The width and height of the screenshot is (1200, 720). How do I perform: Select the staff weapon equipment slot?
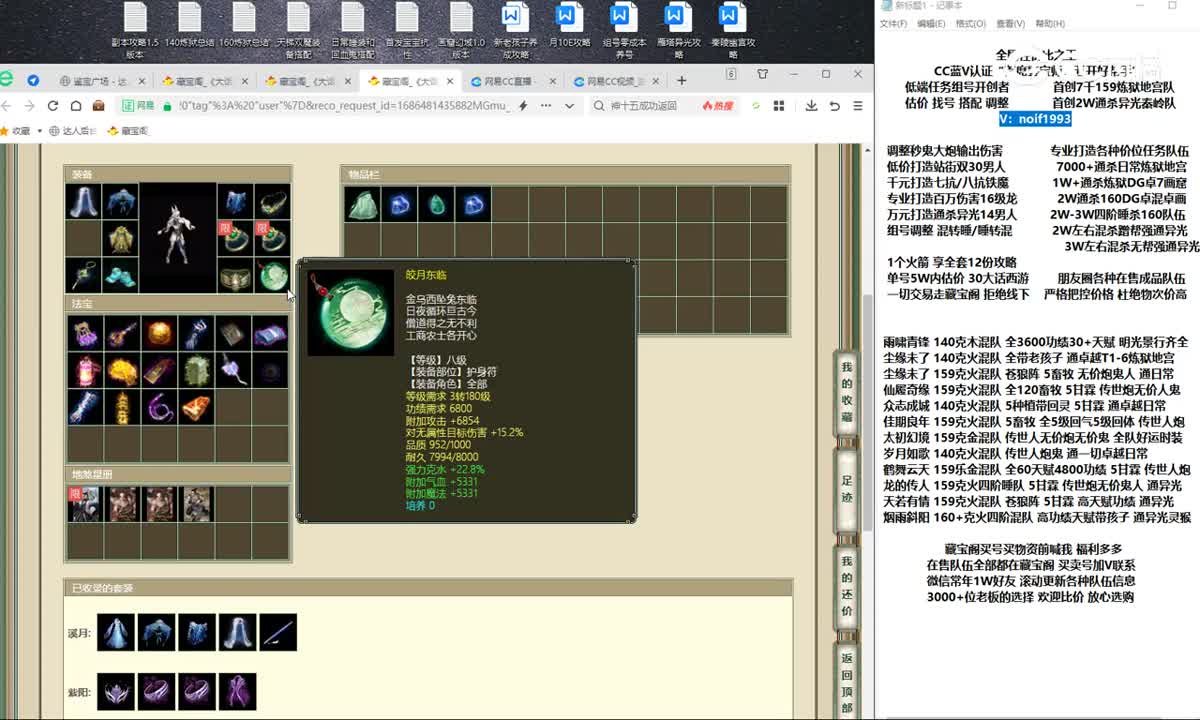83,276
